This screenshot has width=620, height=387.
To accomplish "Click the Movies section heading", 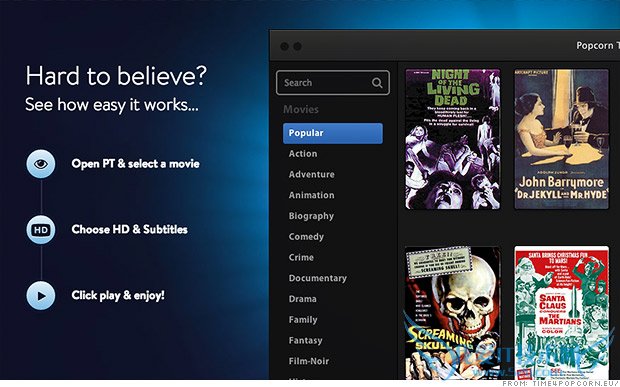I will (301, 109).
